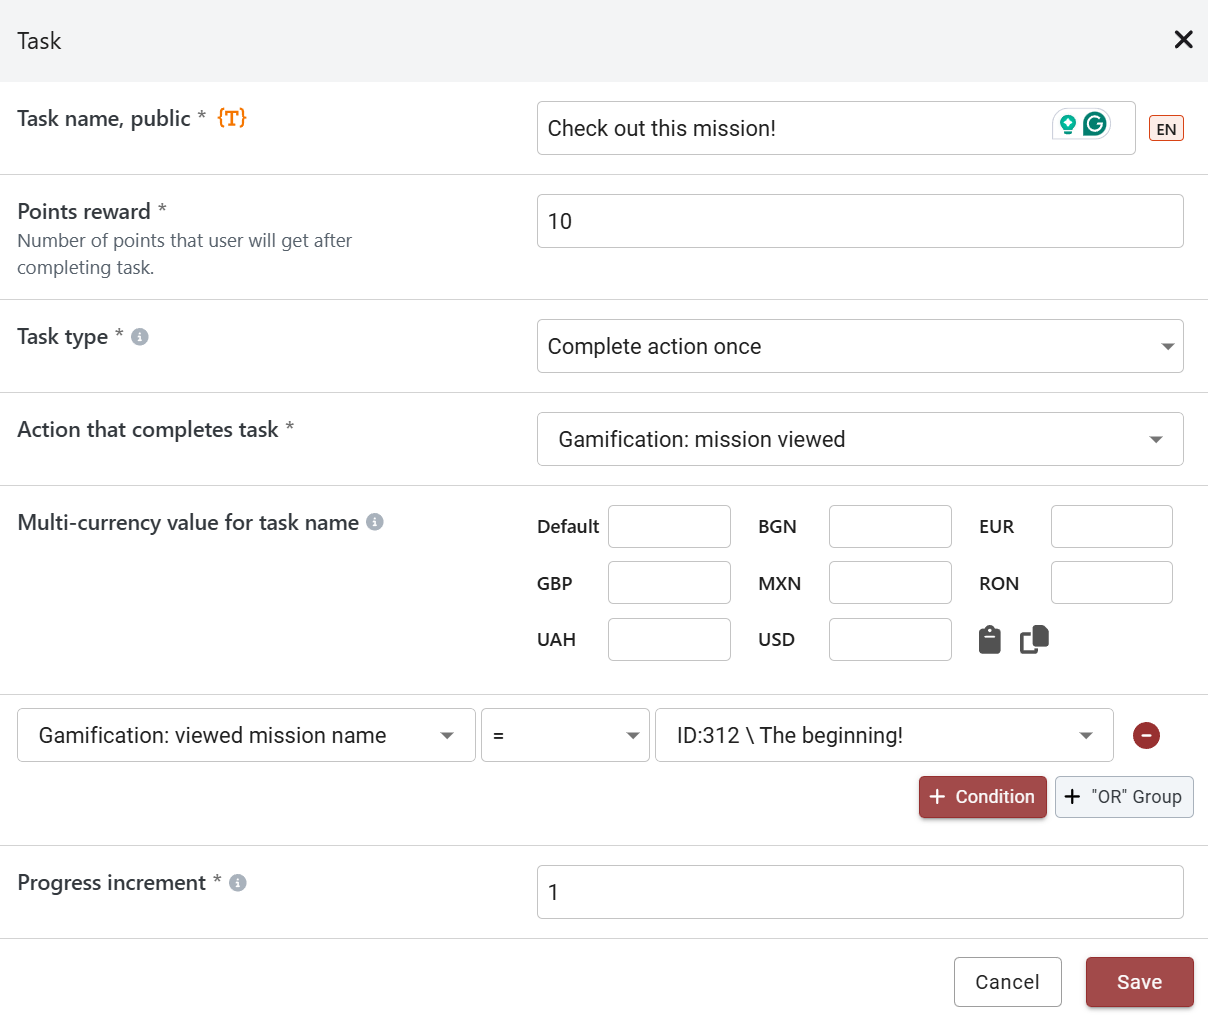The image size is (1208, 1022).
Task: Click the Grammarly icon in task name field
Action: point(1095,124)
